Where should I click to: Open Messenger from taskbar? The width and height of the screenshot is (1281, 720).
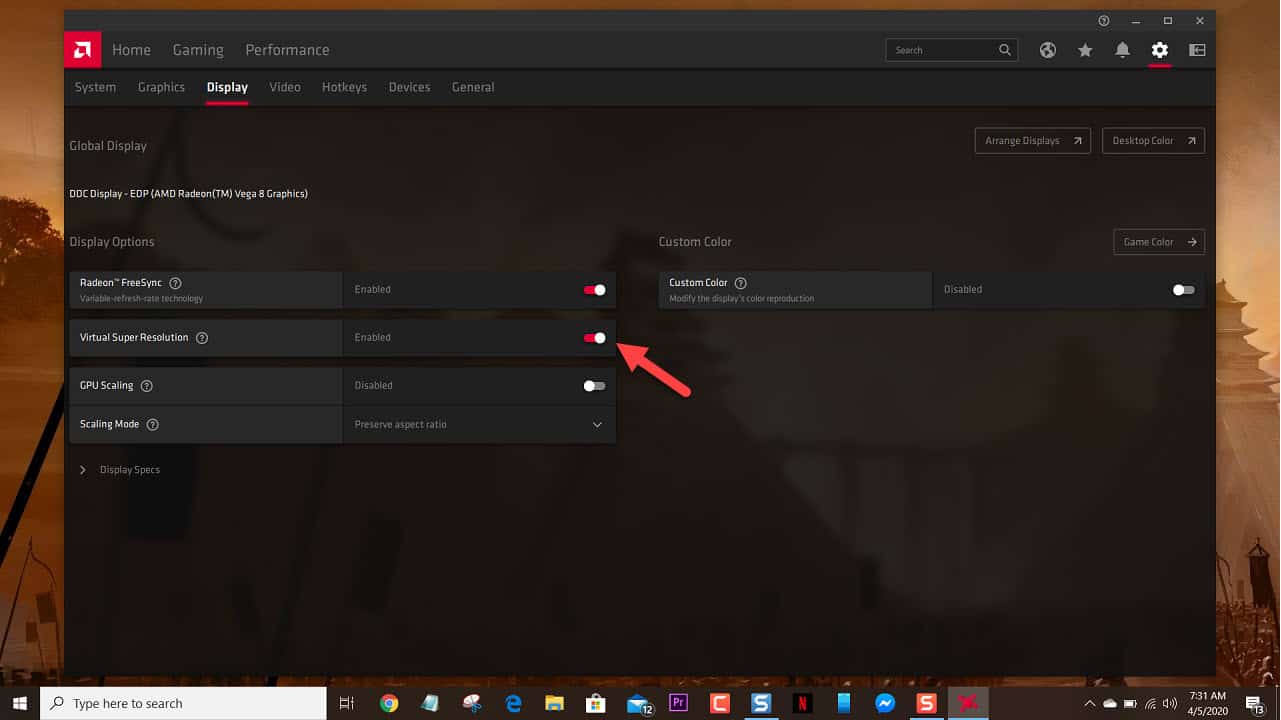885,703
